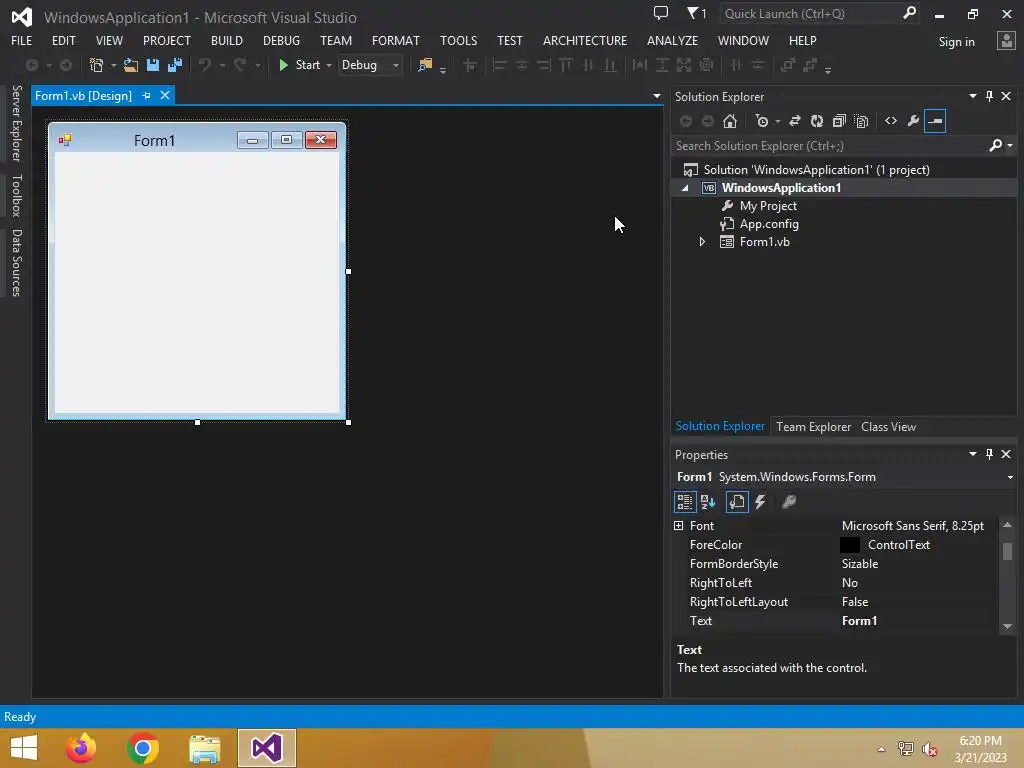
Task: Toggle pin on Form1.vb [Design] tab
Action: 146,96
